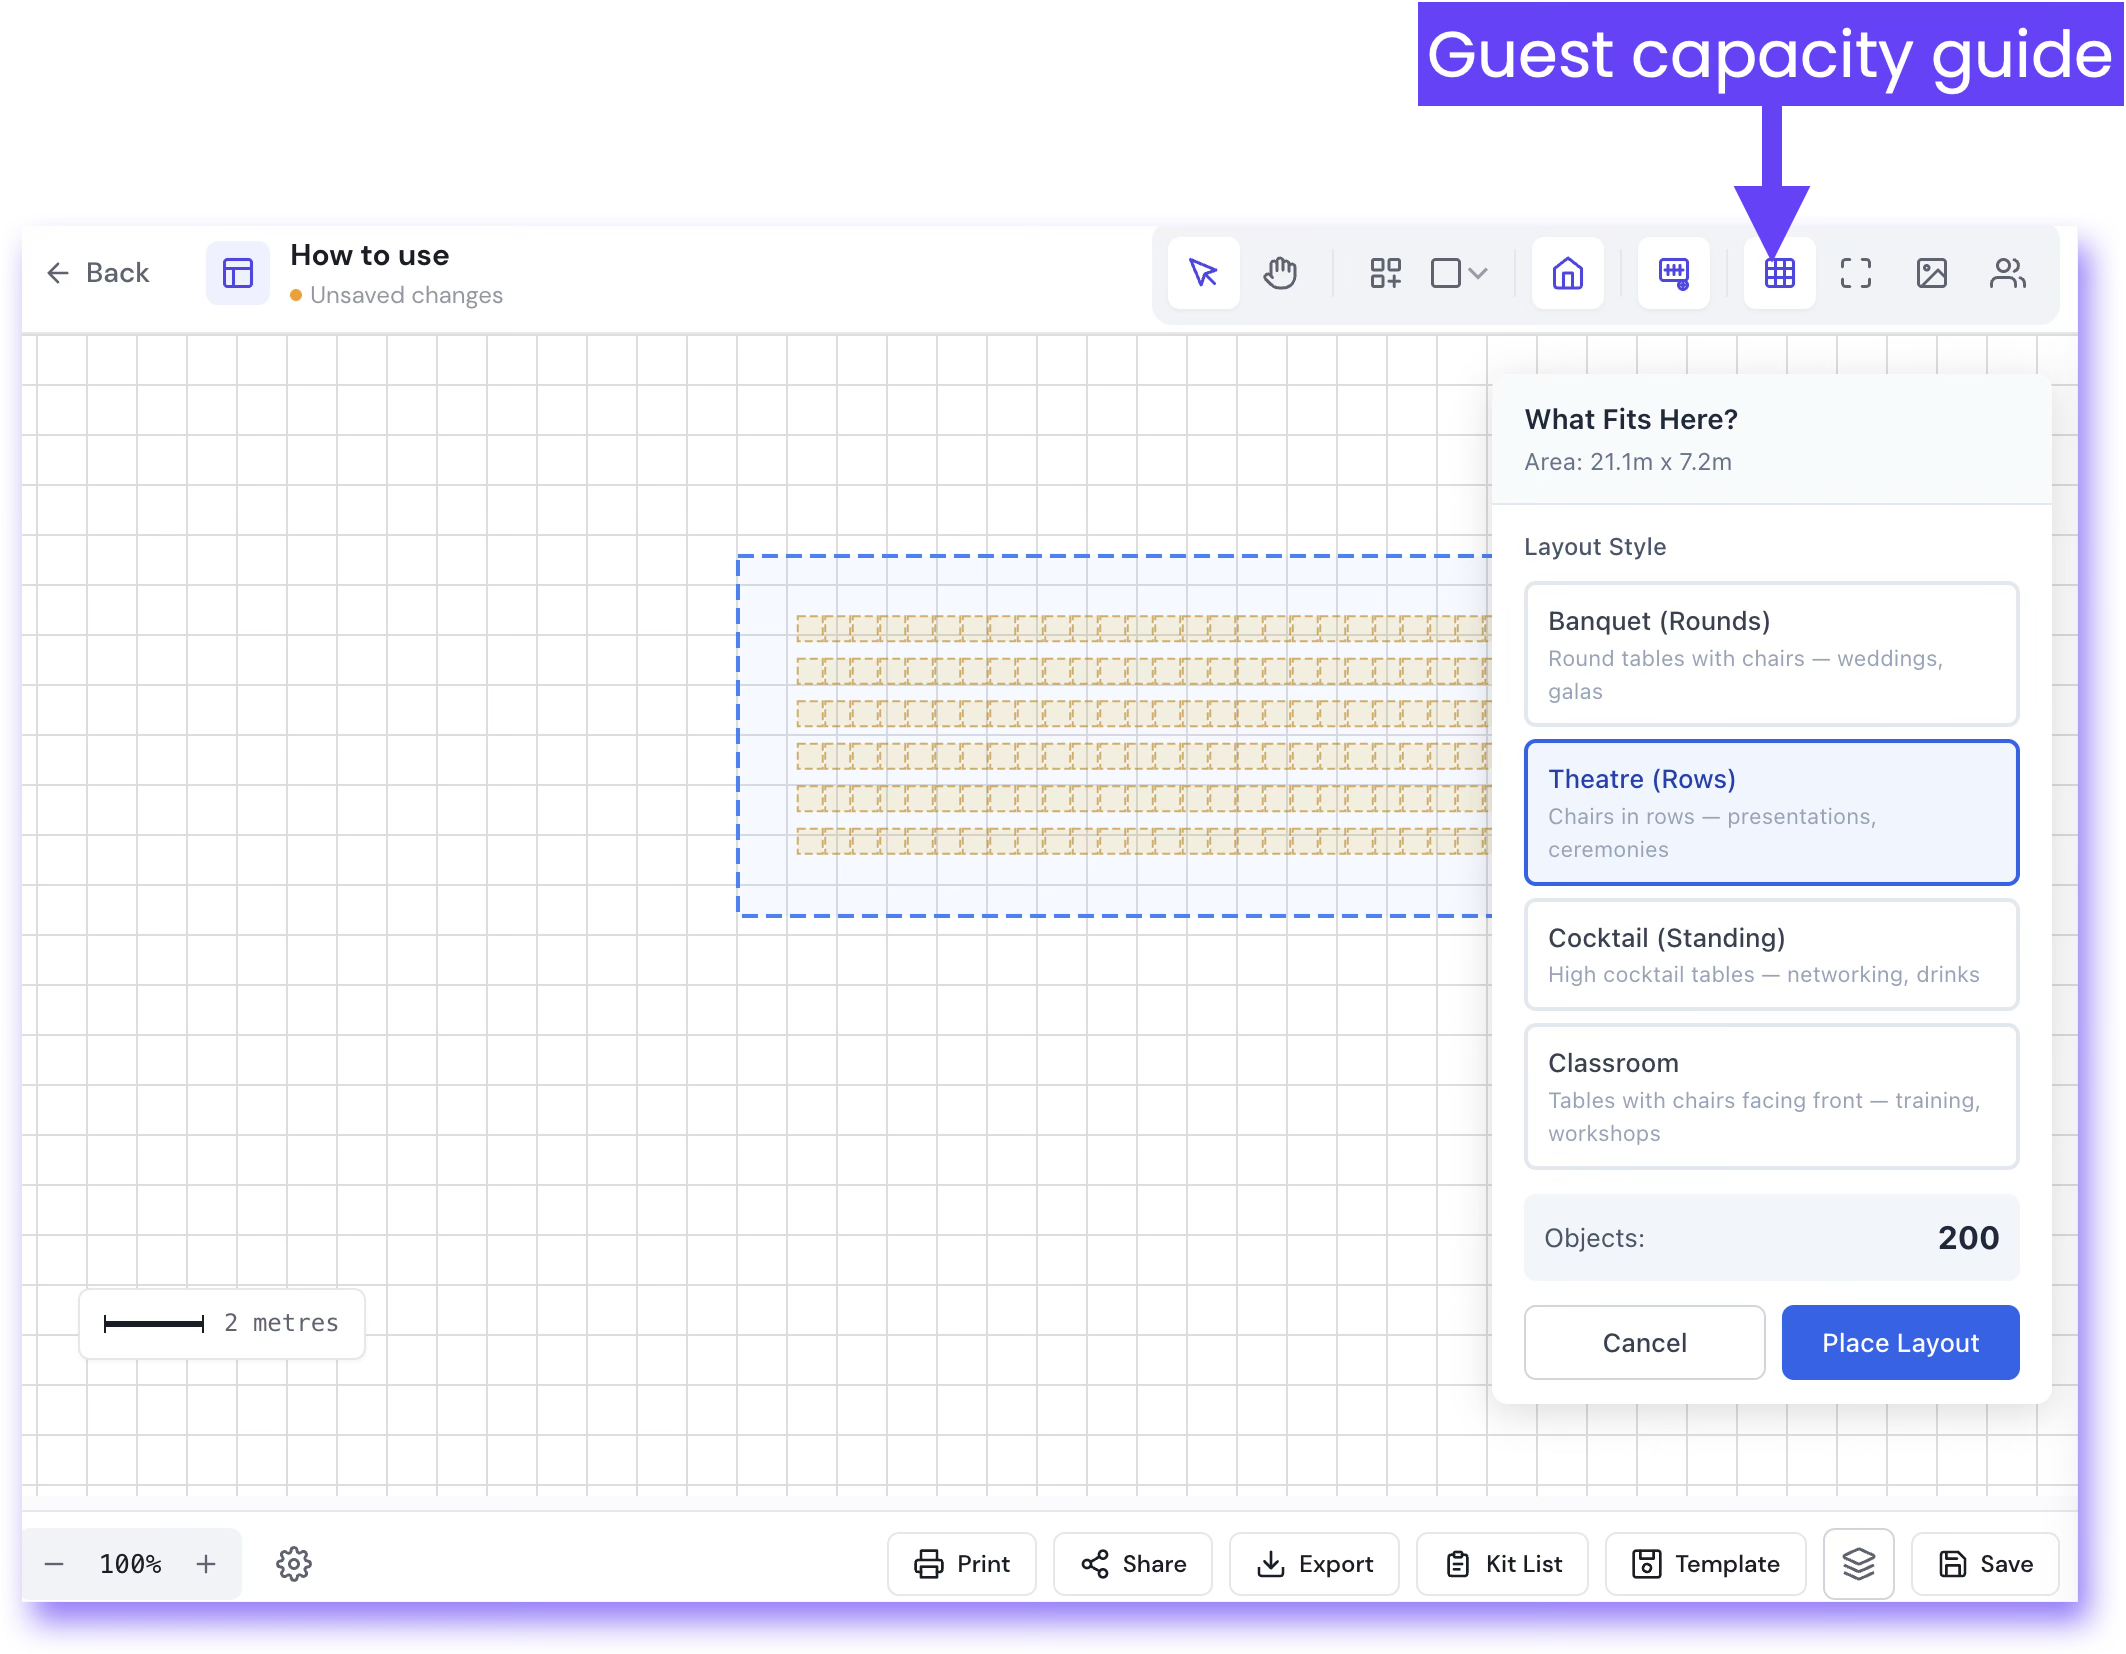Click the measure ruler tool icon
Image resolution: width=2126 pixels, height=1654 pixels.
coord(1674,273)
